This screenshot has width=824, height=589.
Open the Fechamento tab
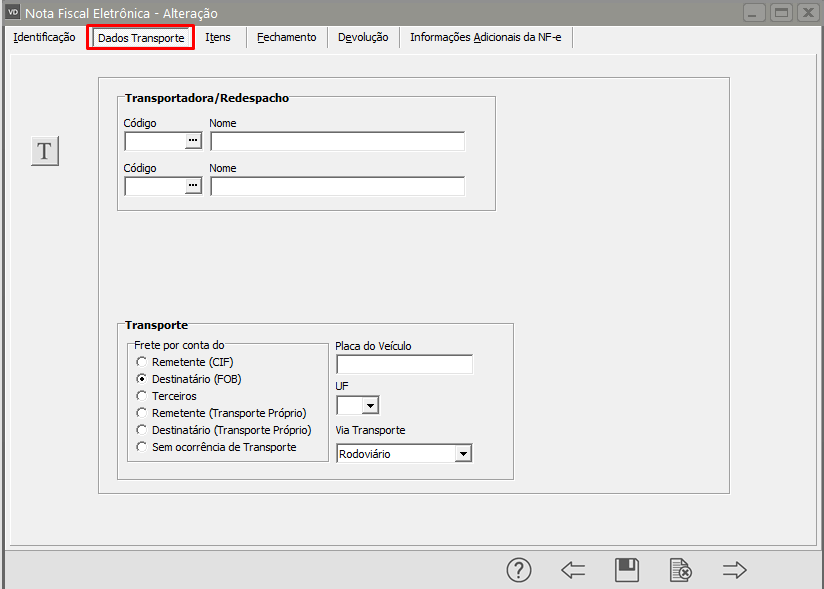tap(286, 37)
